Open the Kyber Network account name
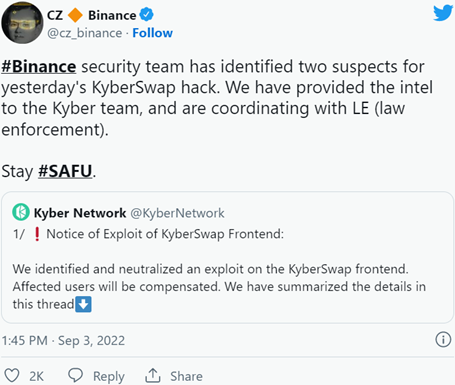This screenshot has height=385, width=455. [x=80, y=213]
